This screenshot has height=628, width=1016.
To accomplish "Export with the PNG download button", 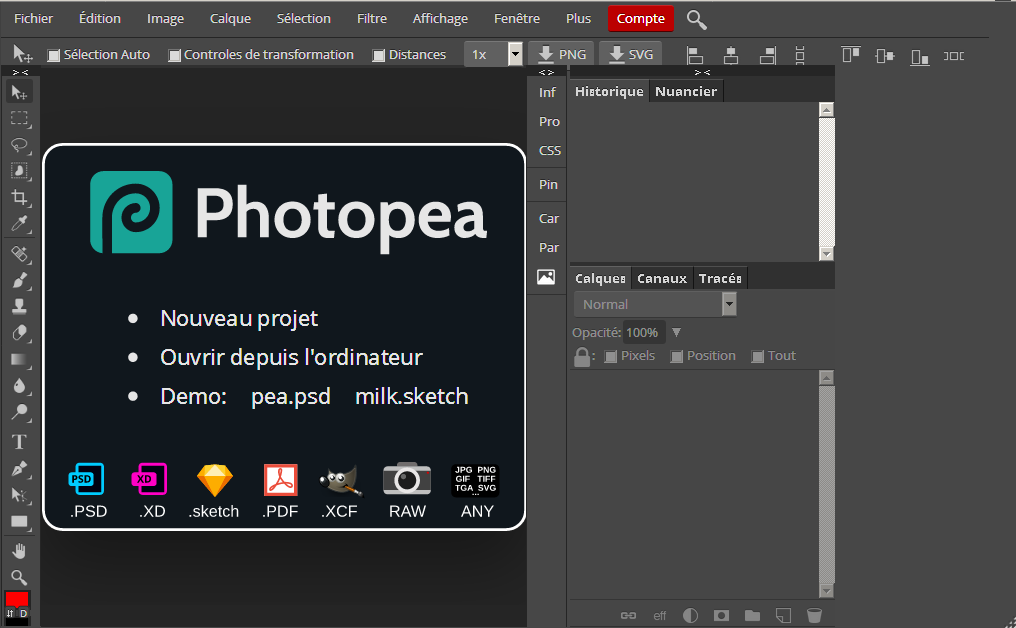I will (x=562, y=54).
